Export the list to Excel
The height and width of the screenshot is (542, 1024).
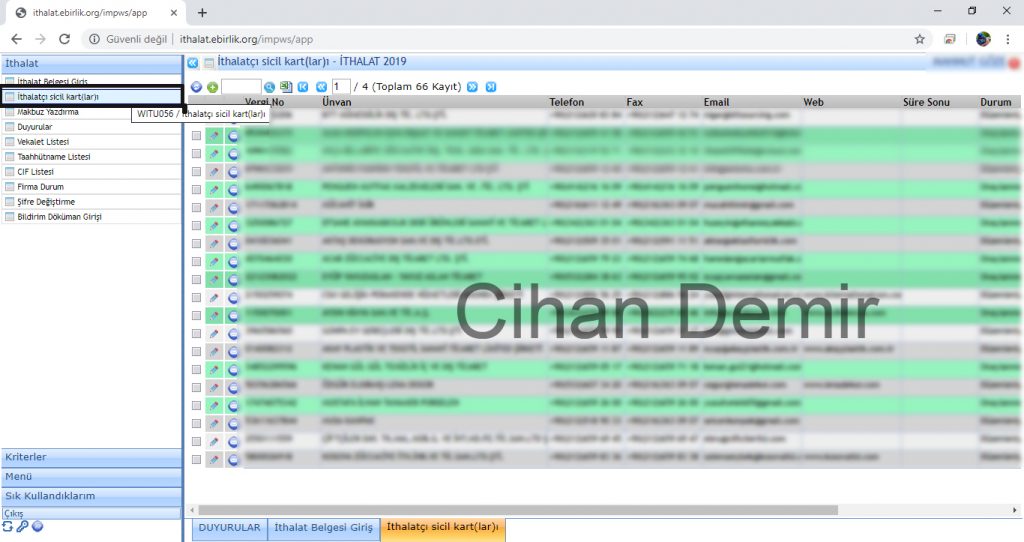pyautogui.click(x=286, y=86)
